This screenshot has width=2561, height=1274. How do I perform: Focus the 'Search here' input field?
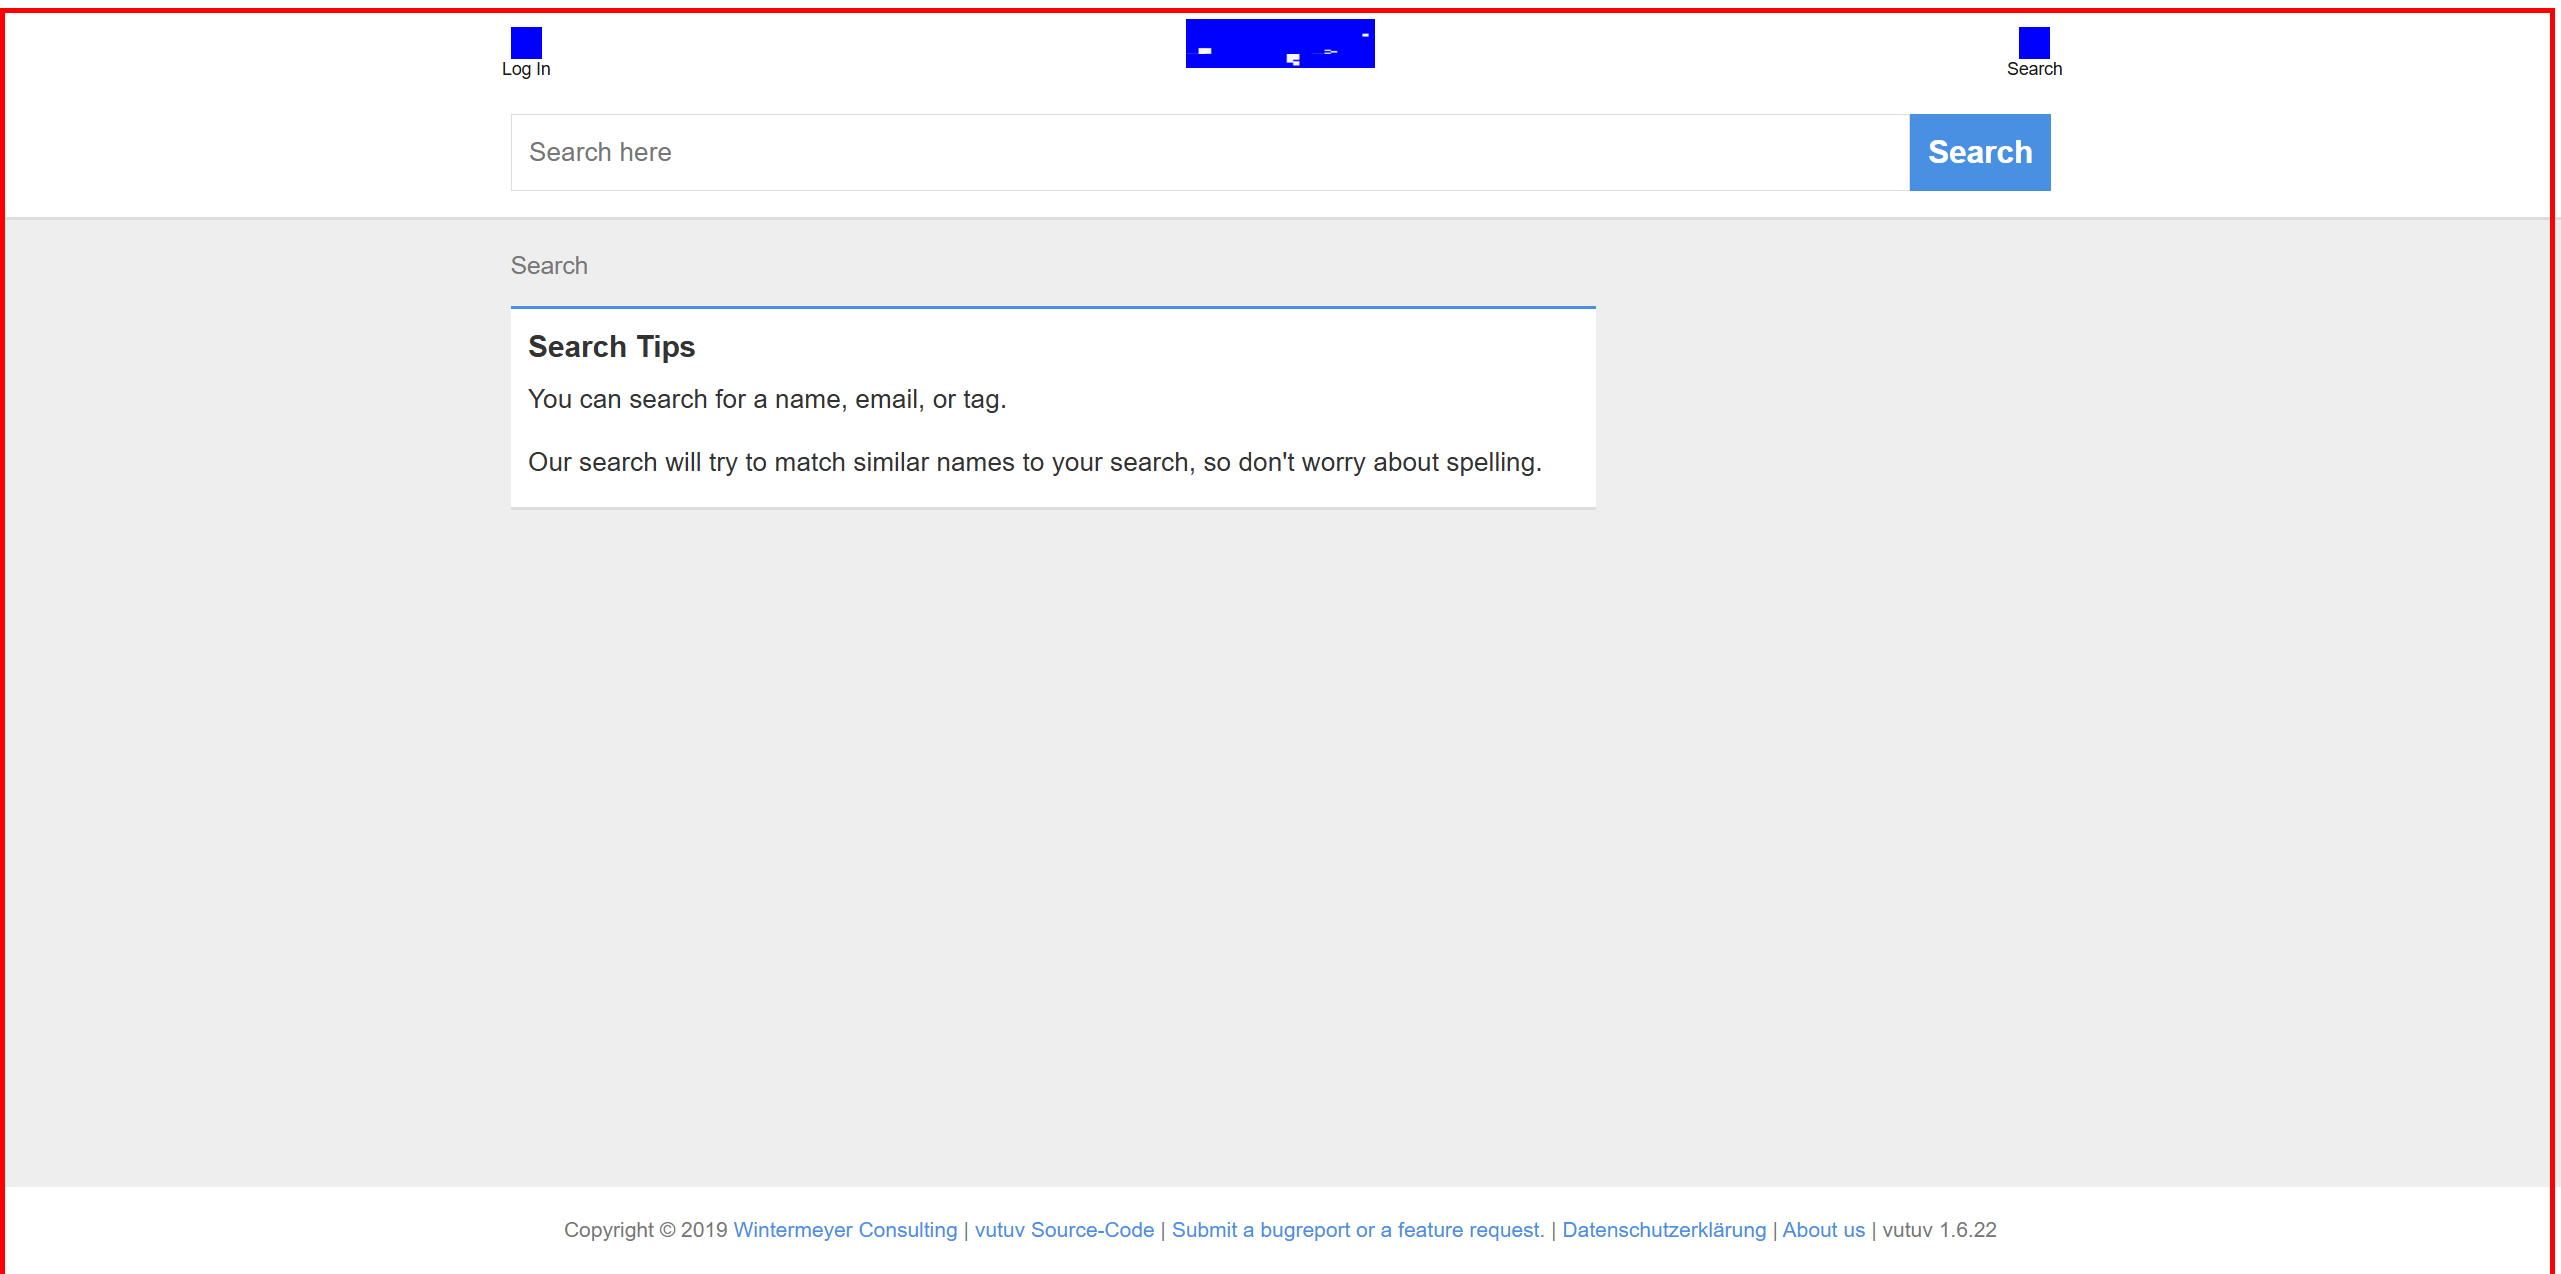coord(1209,152)
